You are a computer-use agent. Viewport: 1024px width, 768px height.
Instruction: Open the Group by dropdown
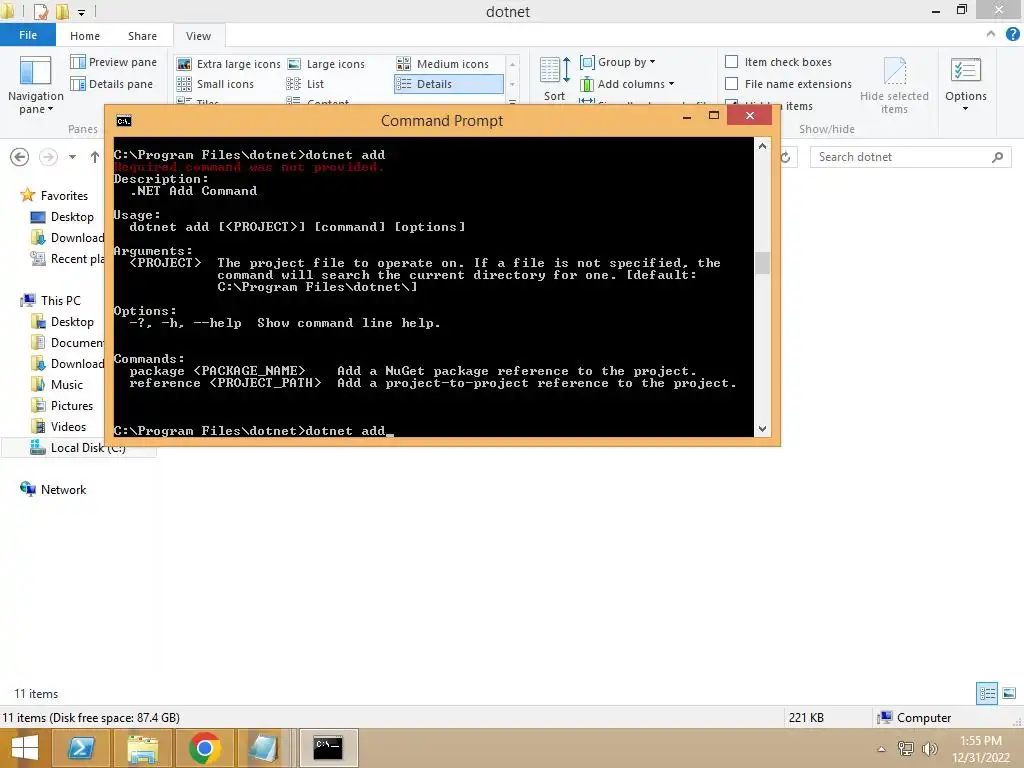pyautogui.click(x=617, y=62)
